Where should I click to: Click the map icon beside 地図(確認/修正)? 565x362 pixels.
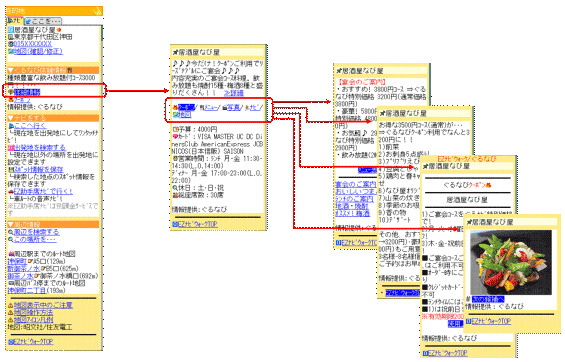tap(10, 52)
